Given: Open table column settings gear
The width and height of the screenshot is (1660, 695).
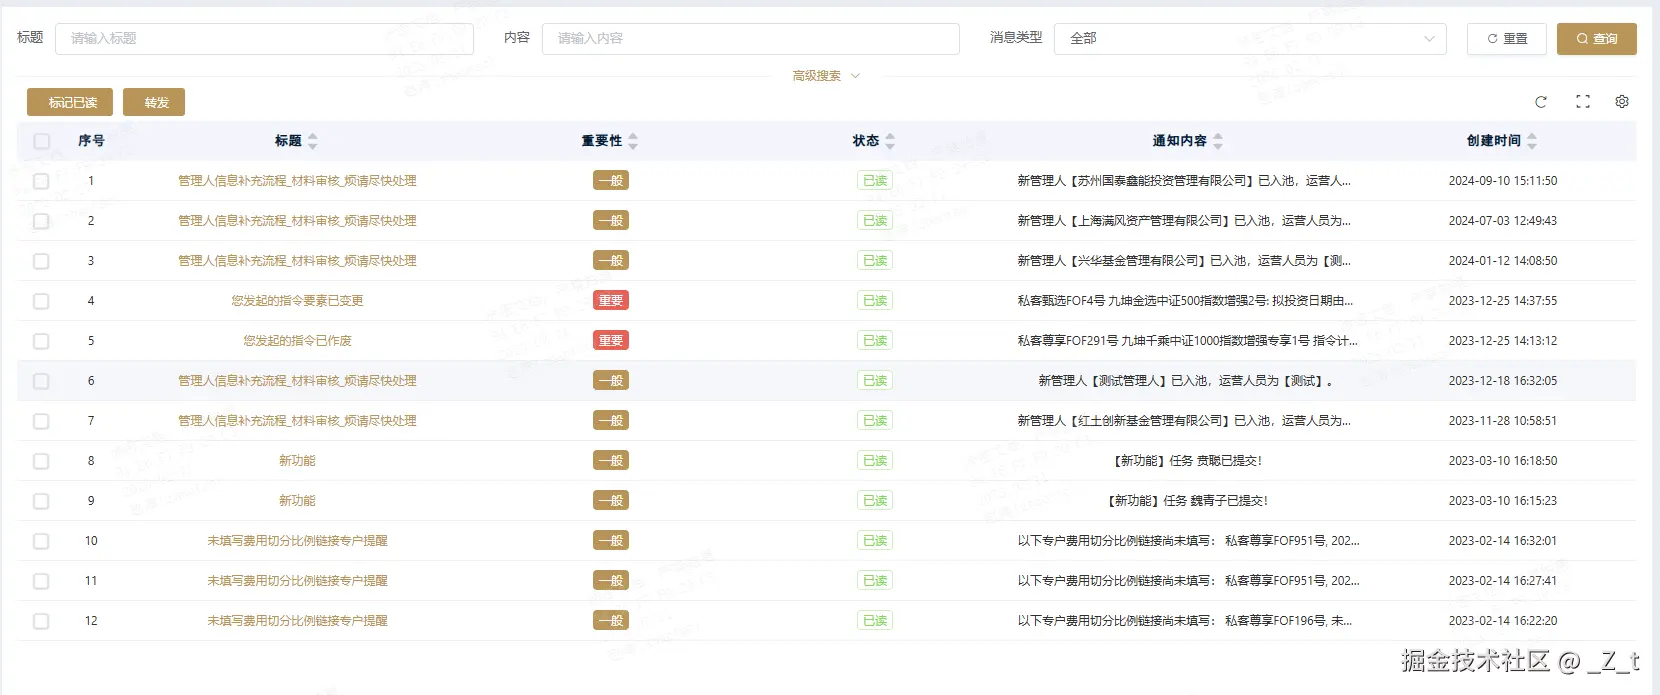Looking at the screenshot, I should pos(1622,102).
